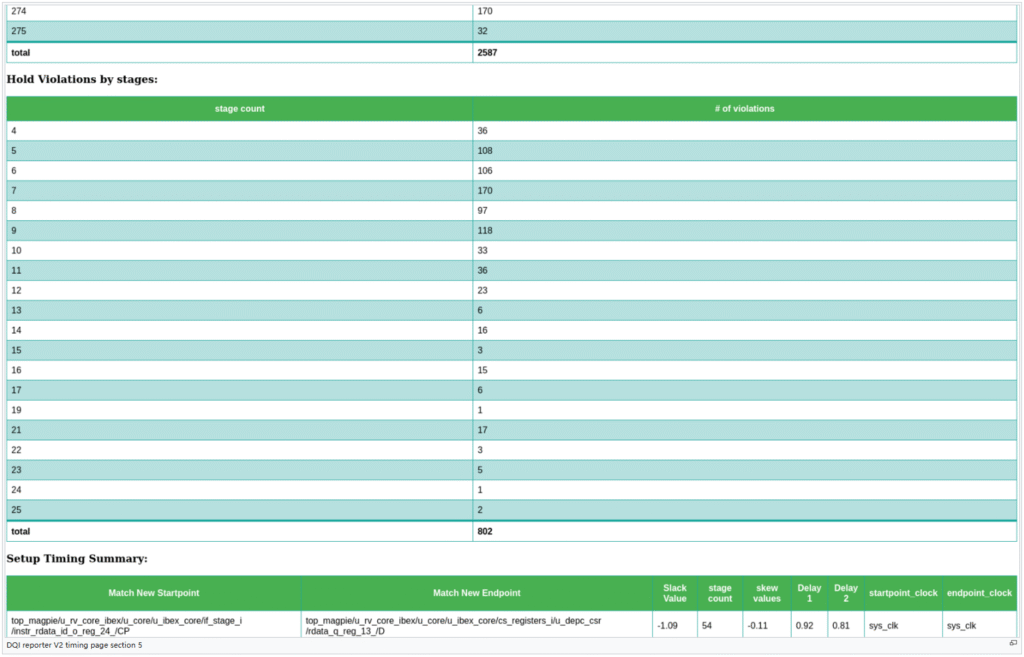Click the 'endpoint_clock' column header

point(979,593)
